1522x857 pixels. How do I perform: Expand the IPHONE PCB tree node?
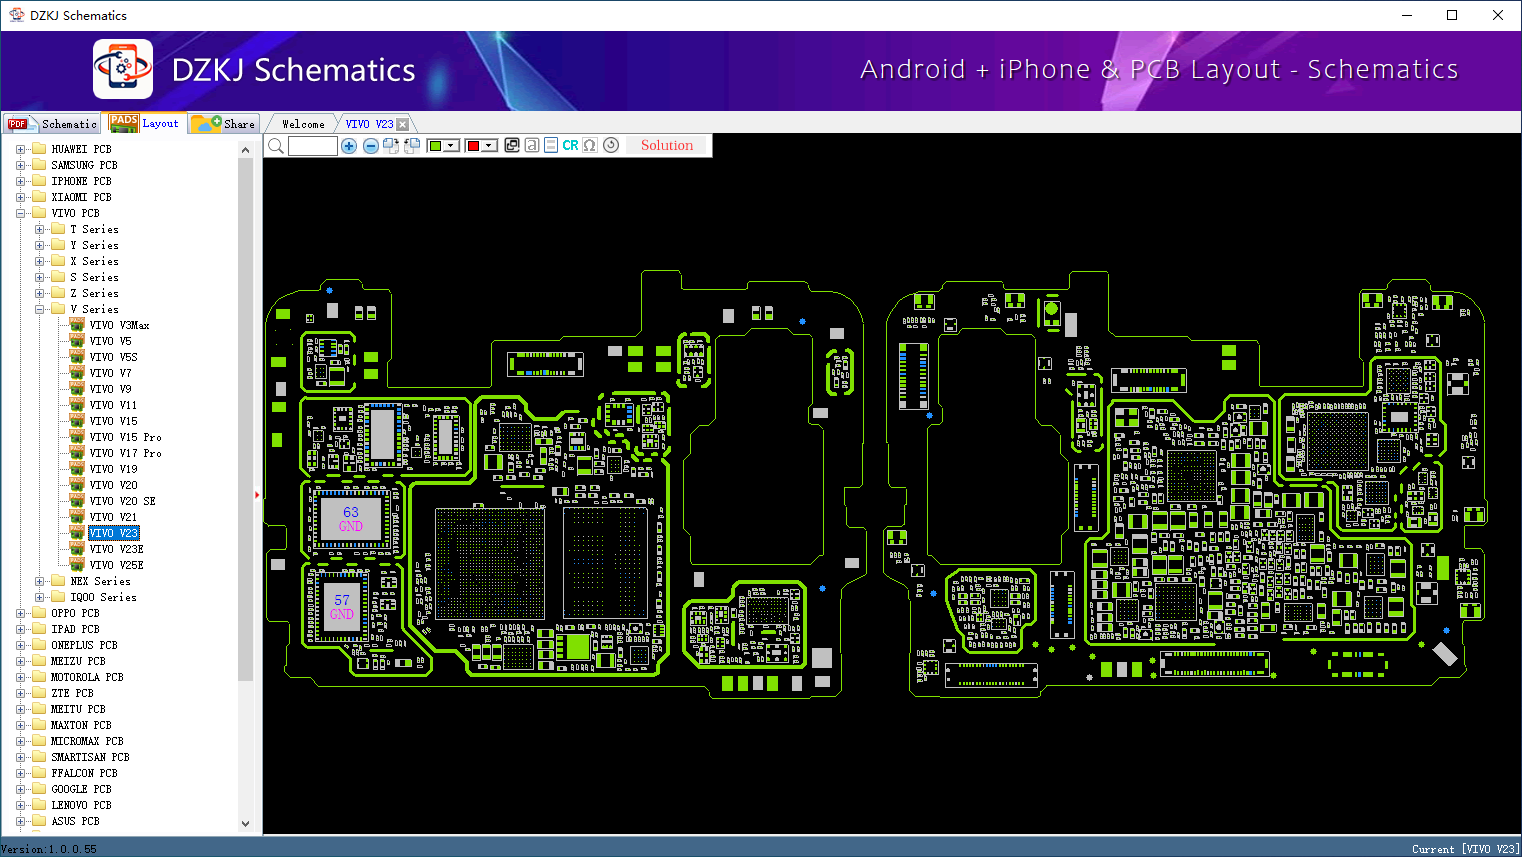[x=20, y=181]
